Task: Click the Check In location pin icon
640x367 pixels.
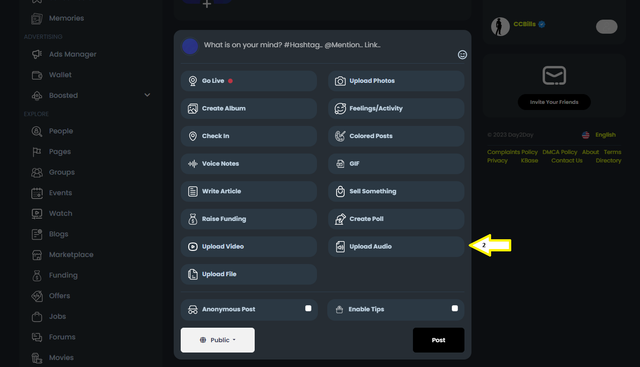Action: [193, 136]
